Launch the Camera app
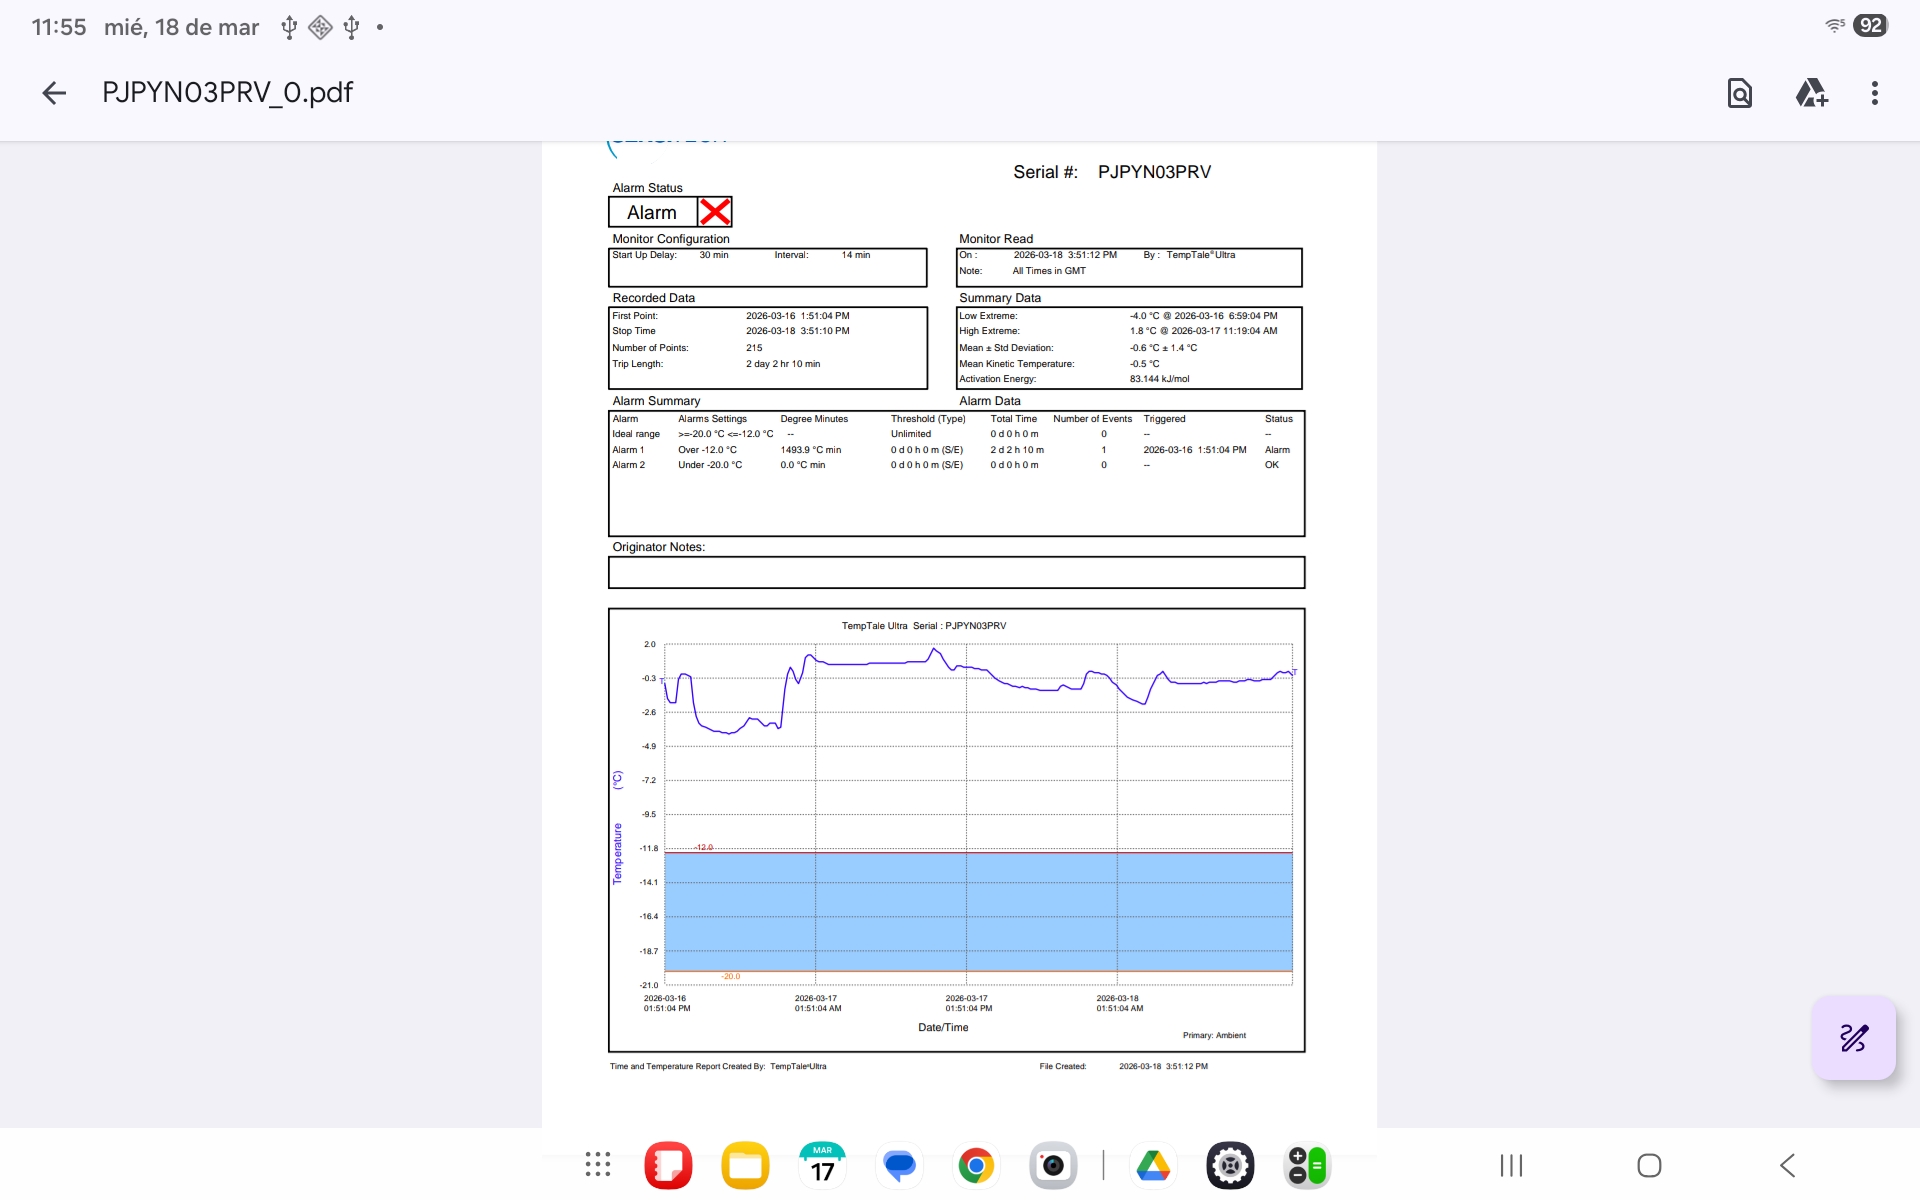1920x1200 pixels. (1053, 1165)
